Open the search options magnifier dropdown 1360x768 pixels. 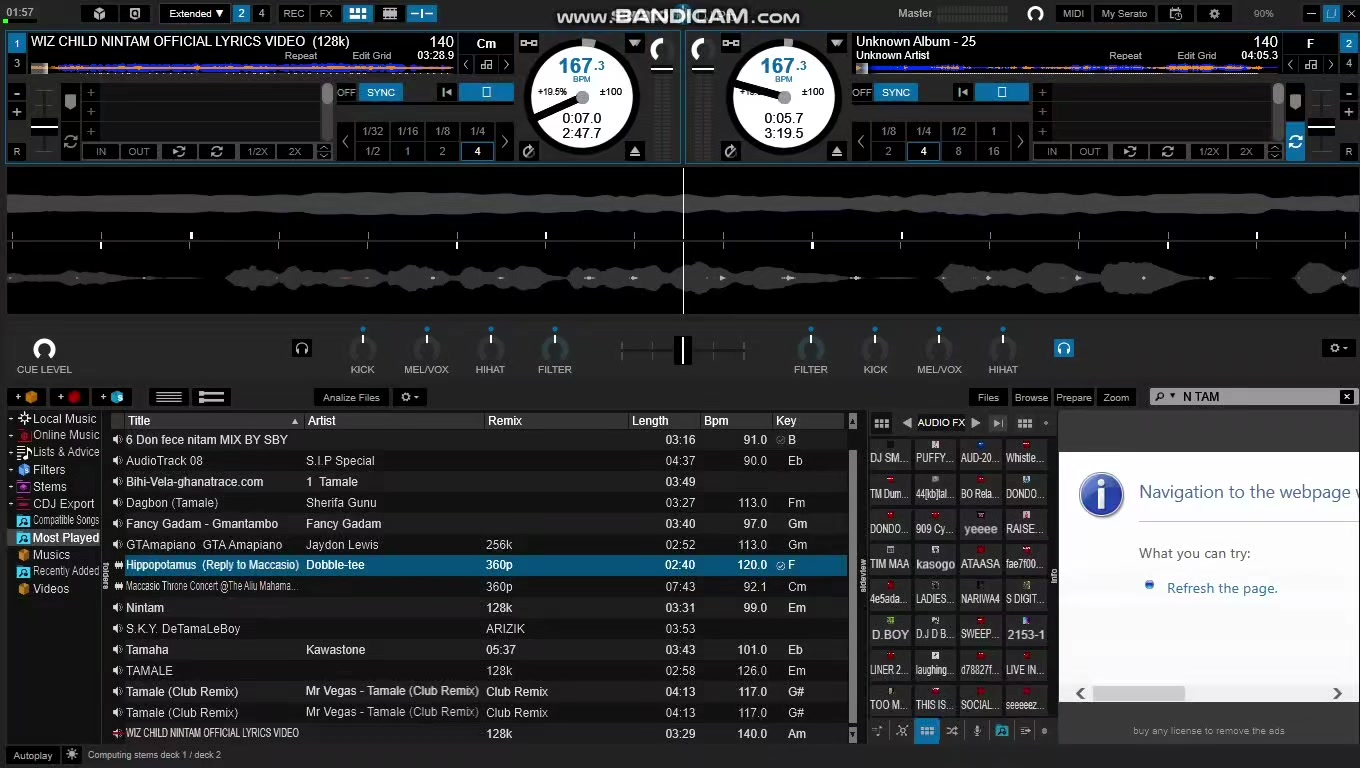coord(1164,397)
